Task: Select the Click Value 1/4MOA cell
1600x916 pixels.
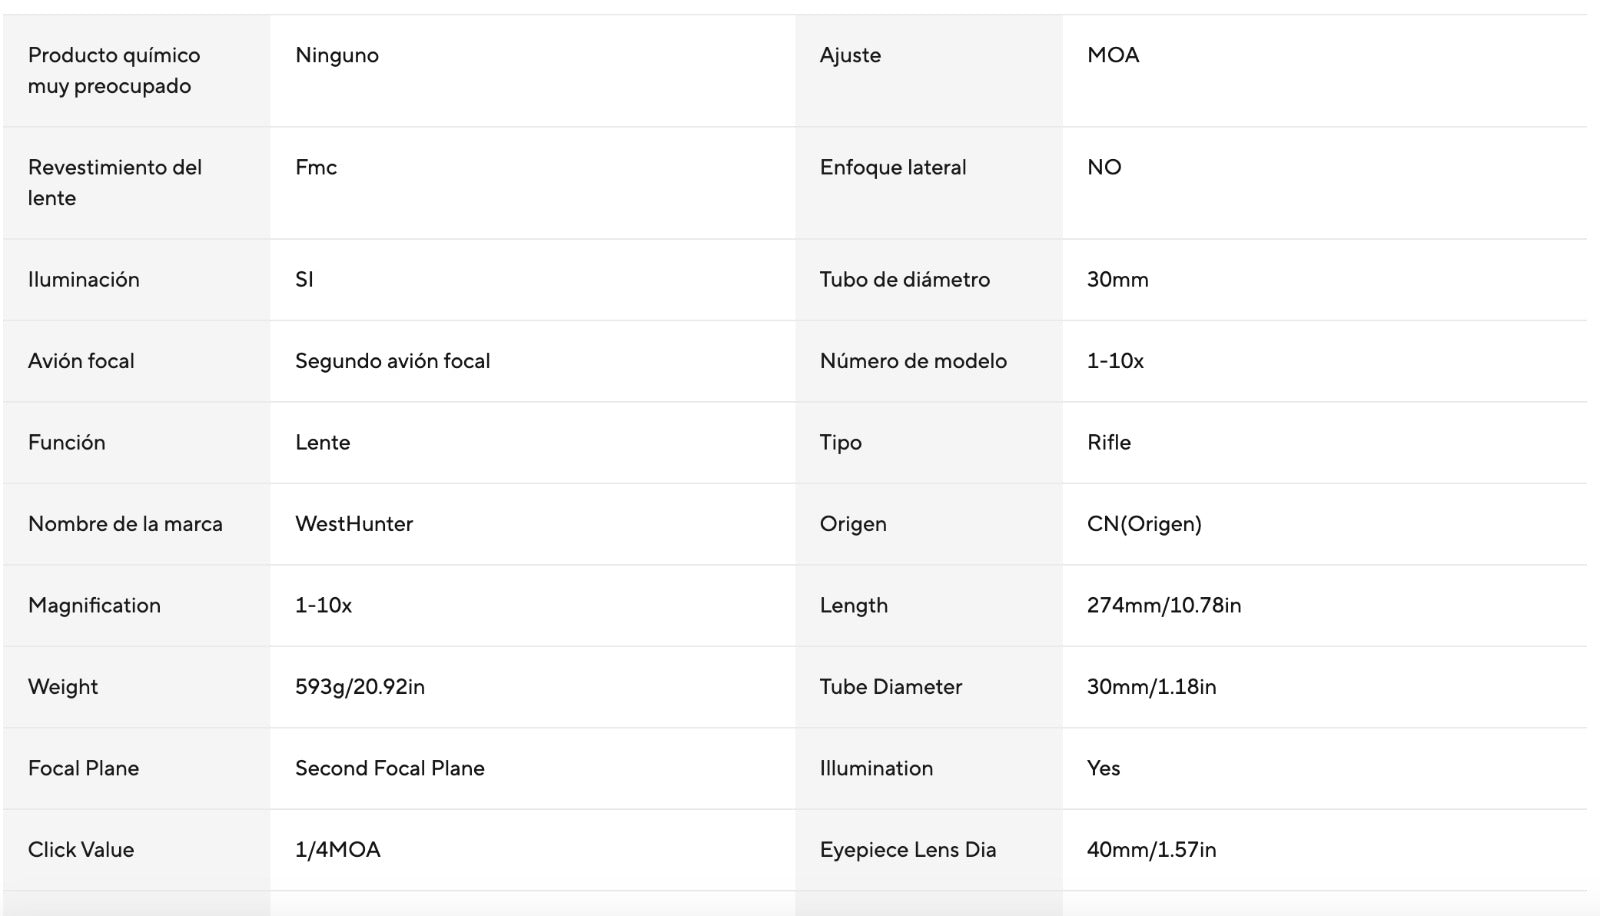Action: (338, 850)
